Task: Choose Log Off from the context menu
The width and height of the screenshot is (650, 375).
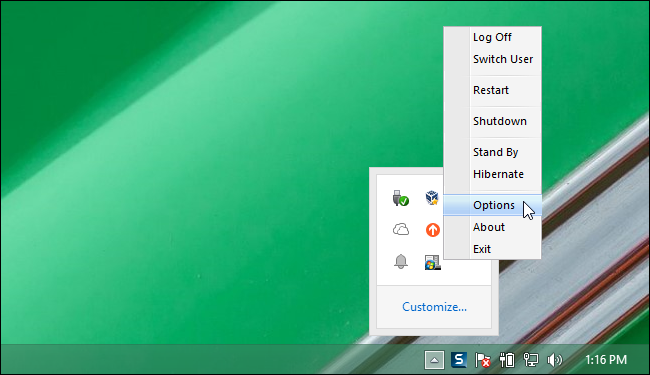Action: pos(492,37)
